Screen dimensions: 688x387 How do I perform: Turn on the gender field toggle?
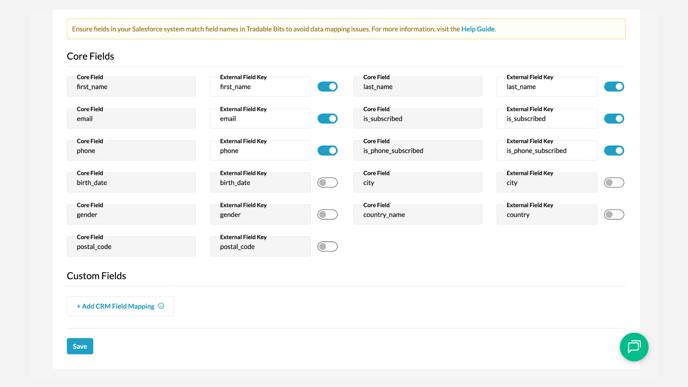pyautogui.click(x=327, y=215)
